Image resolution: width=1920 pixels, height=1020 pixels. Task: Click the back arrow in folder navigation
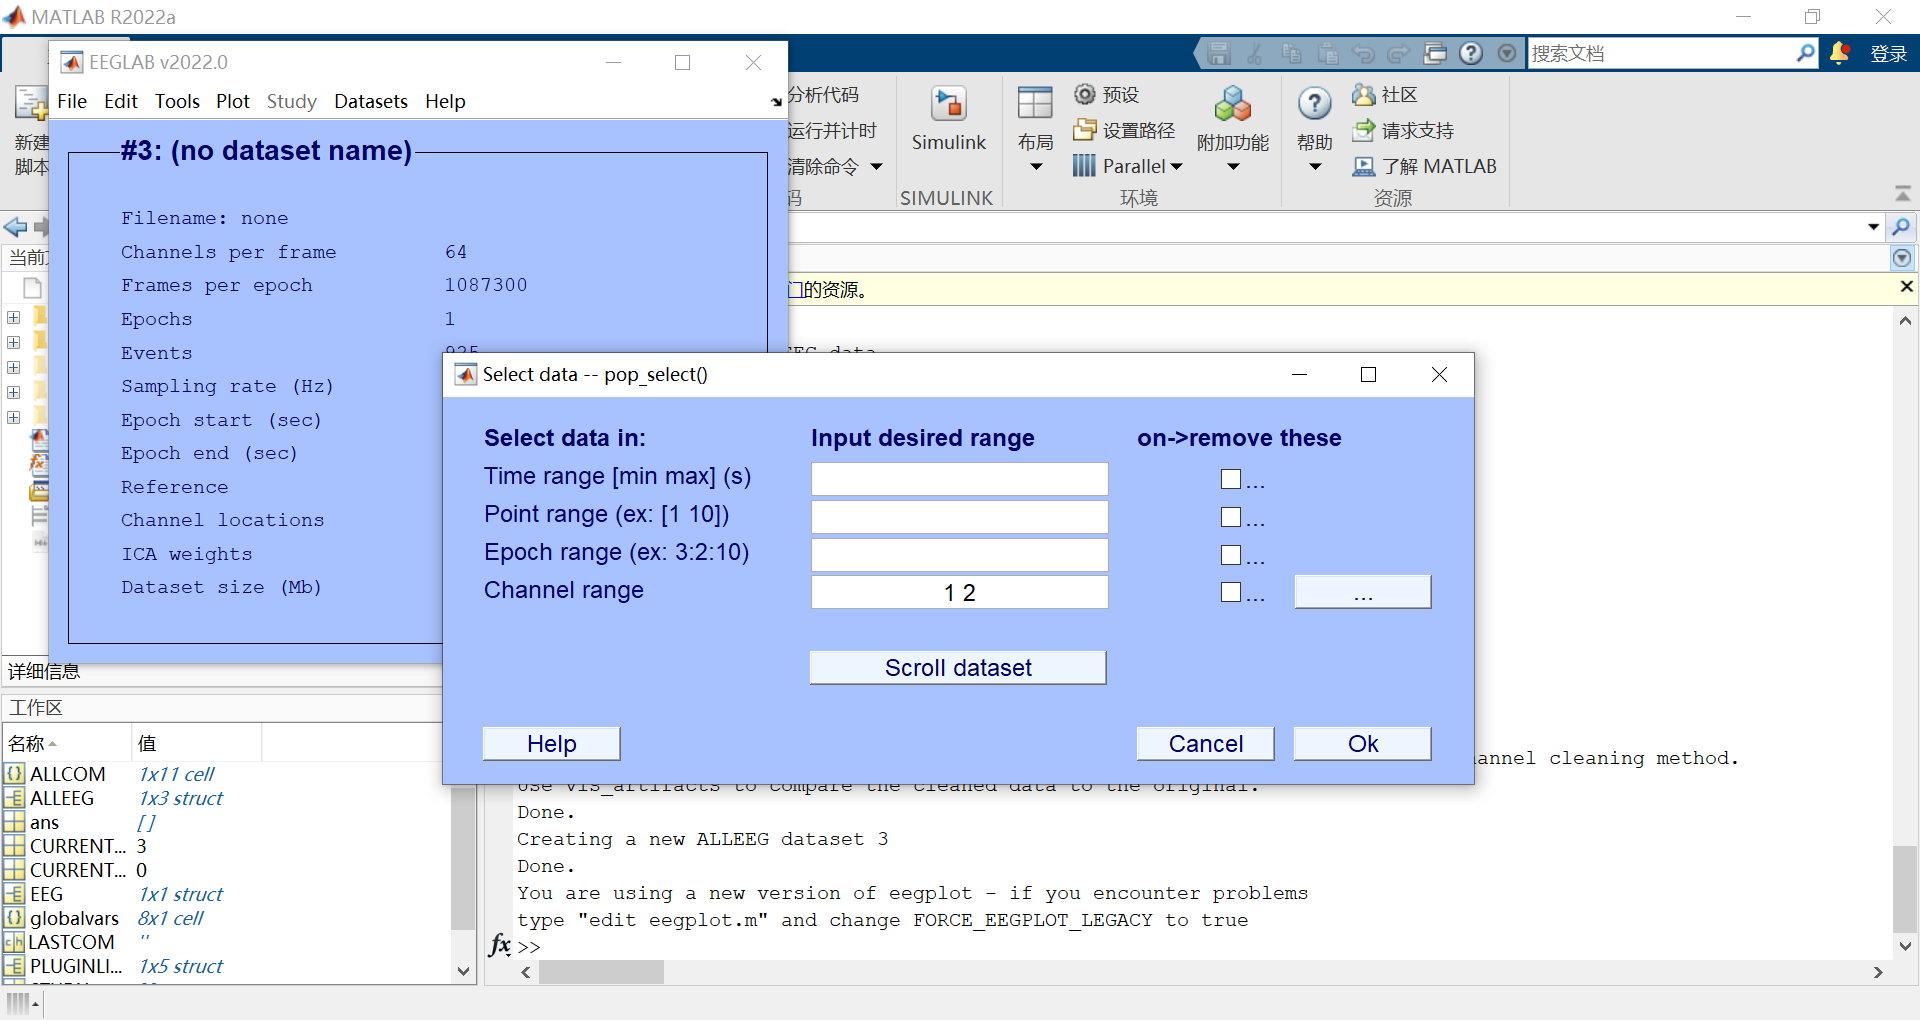click(15, 227)
